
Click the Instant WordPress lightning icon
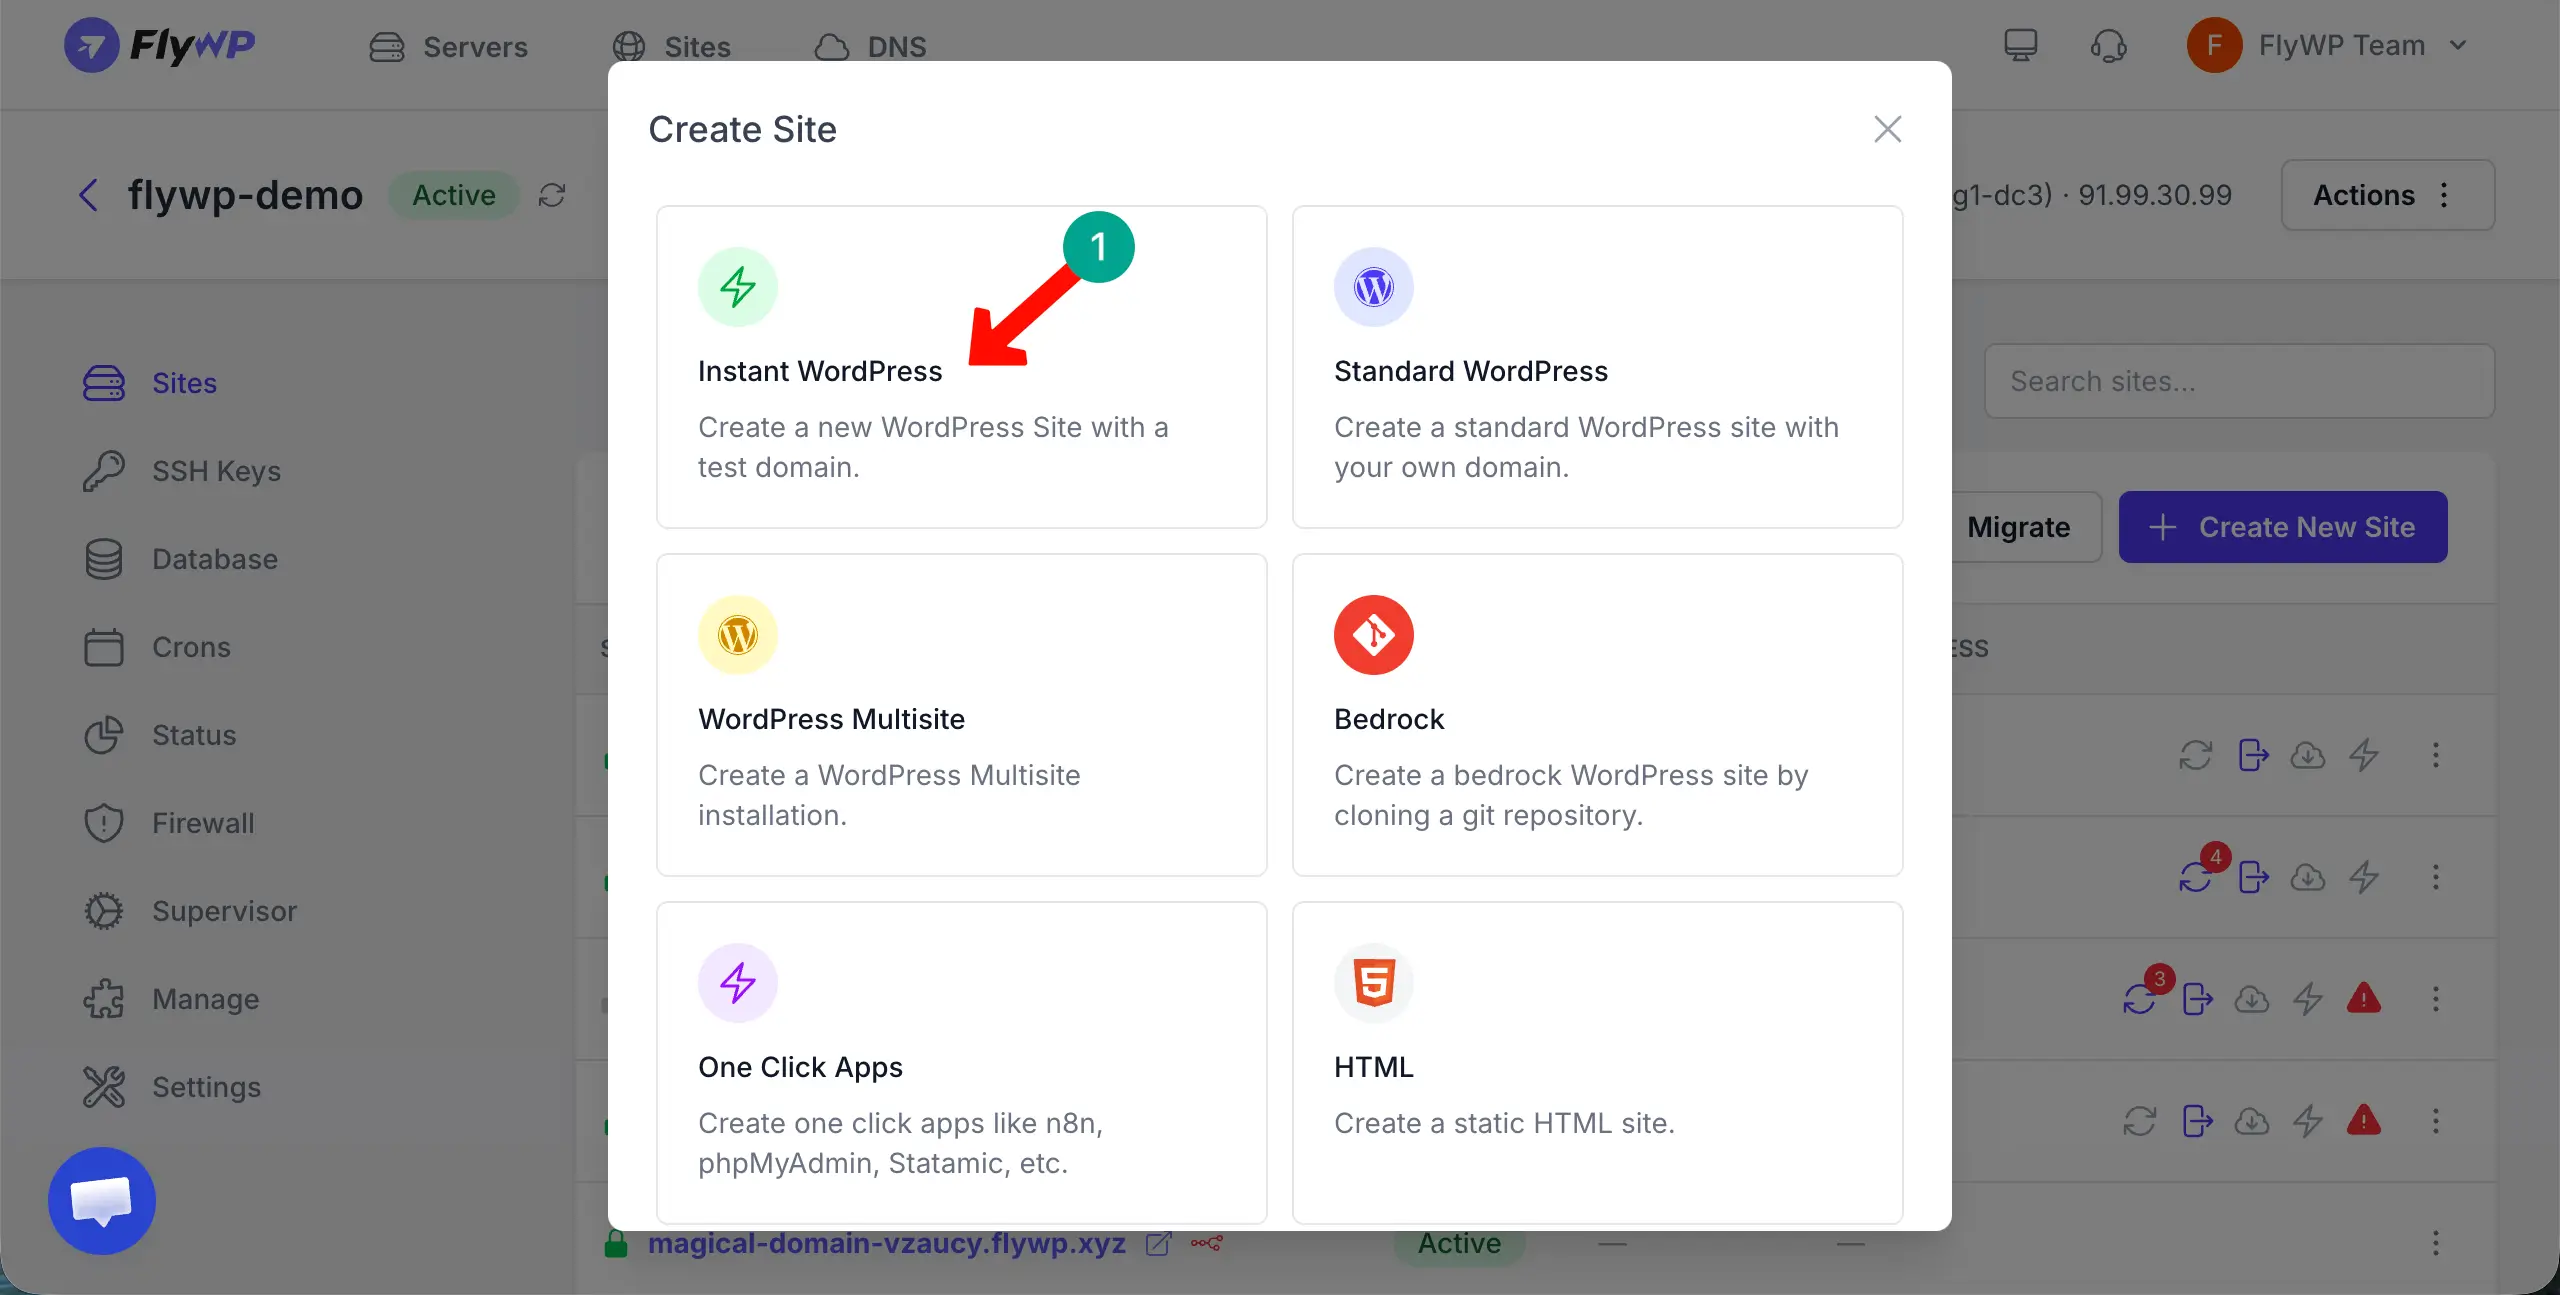coord(738,287)
